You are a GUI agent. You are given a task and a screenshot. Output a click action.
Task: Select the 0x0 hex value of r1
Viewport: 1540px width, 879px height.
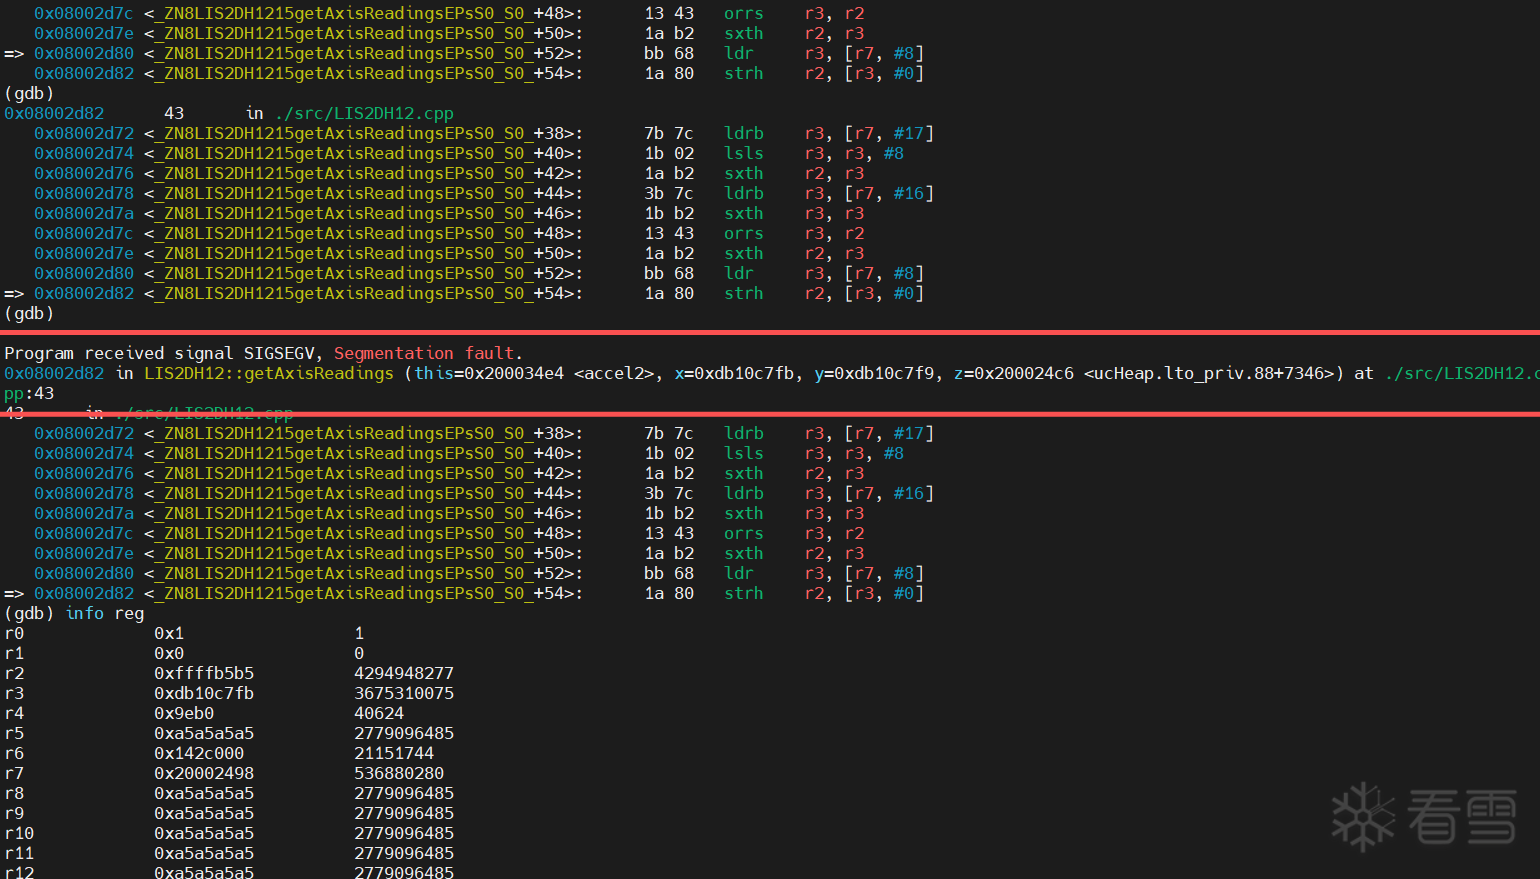click(x=169, y=653)
